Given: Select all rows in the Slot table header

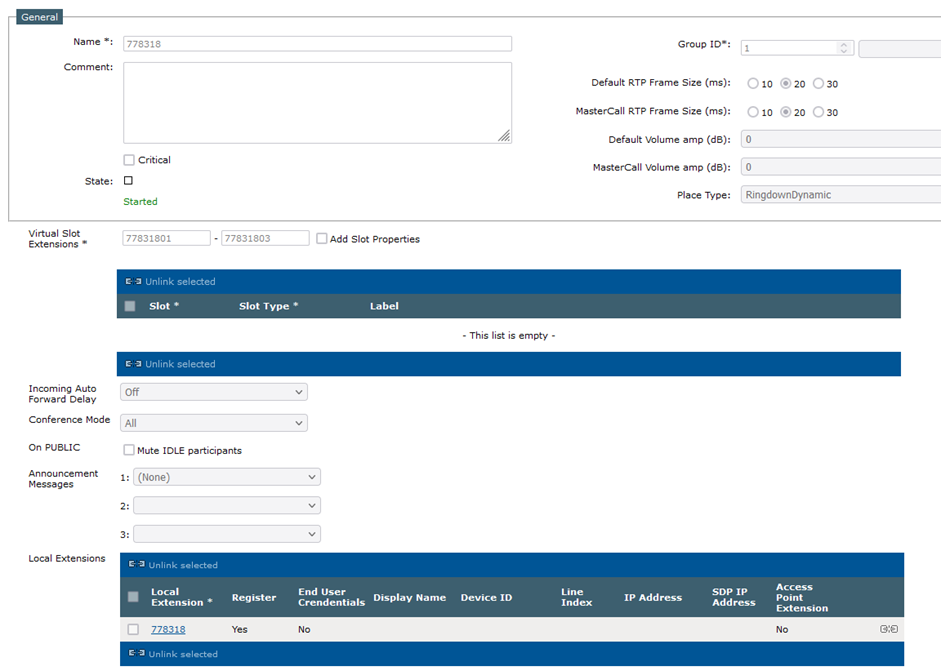Looking at the screenshot, I should (130, 306).
